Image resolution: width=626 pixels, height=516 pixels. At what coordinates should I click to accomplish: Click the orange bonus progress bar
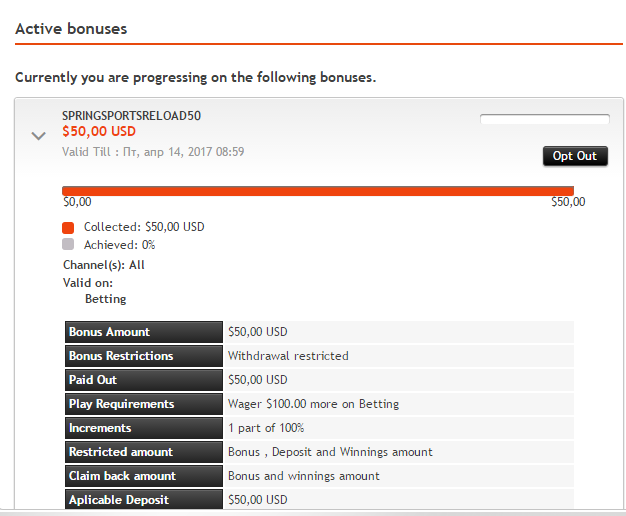(x=318, y=191)
